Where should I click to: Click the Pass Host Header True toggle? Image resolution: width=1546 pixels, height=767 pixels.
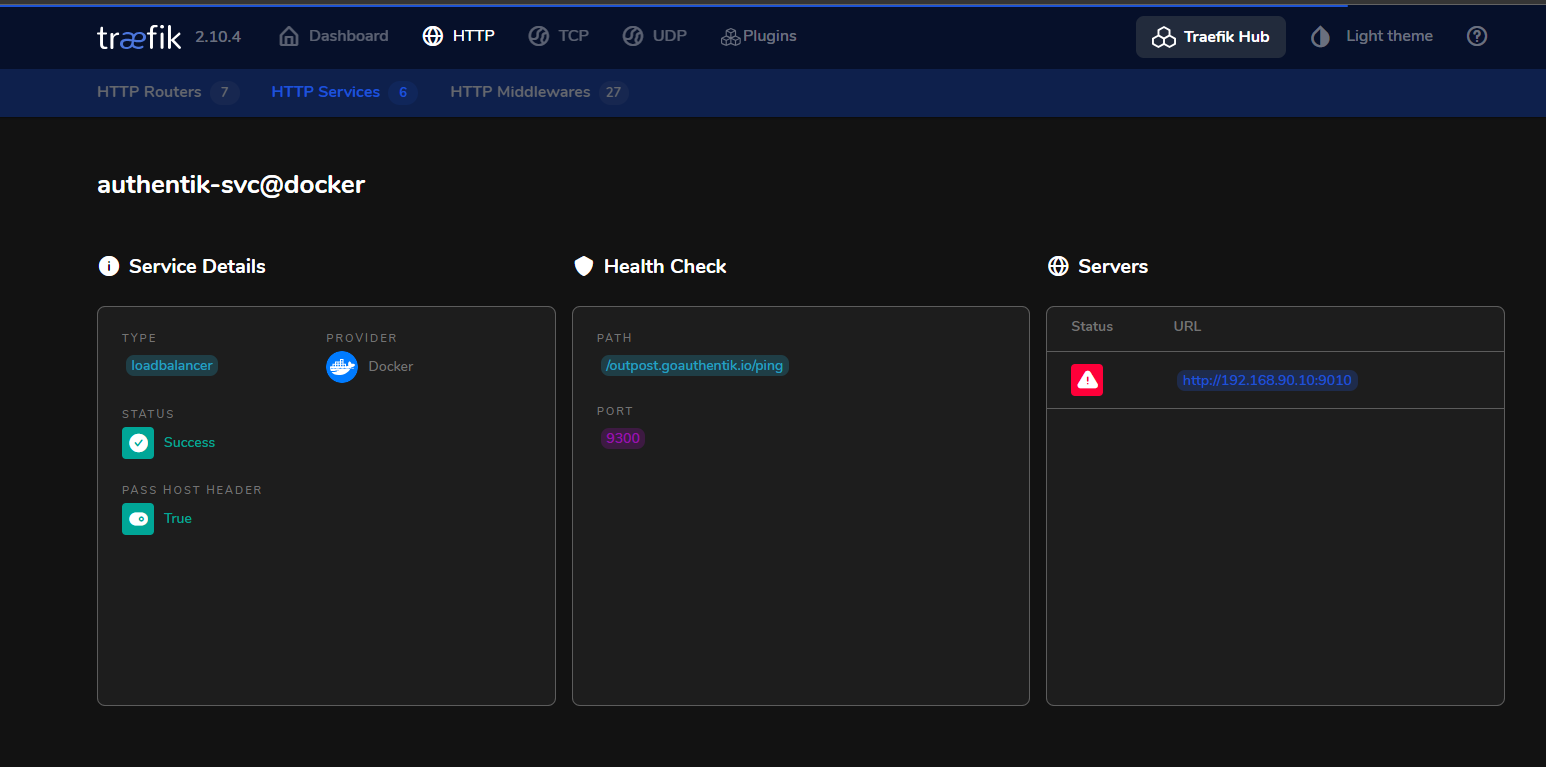pos(138,519)
